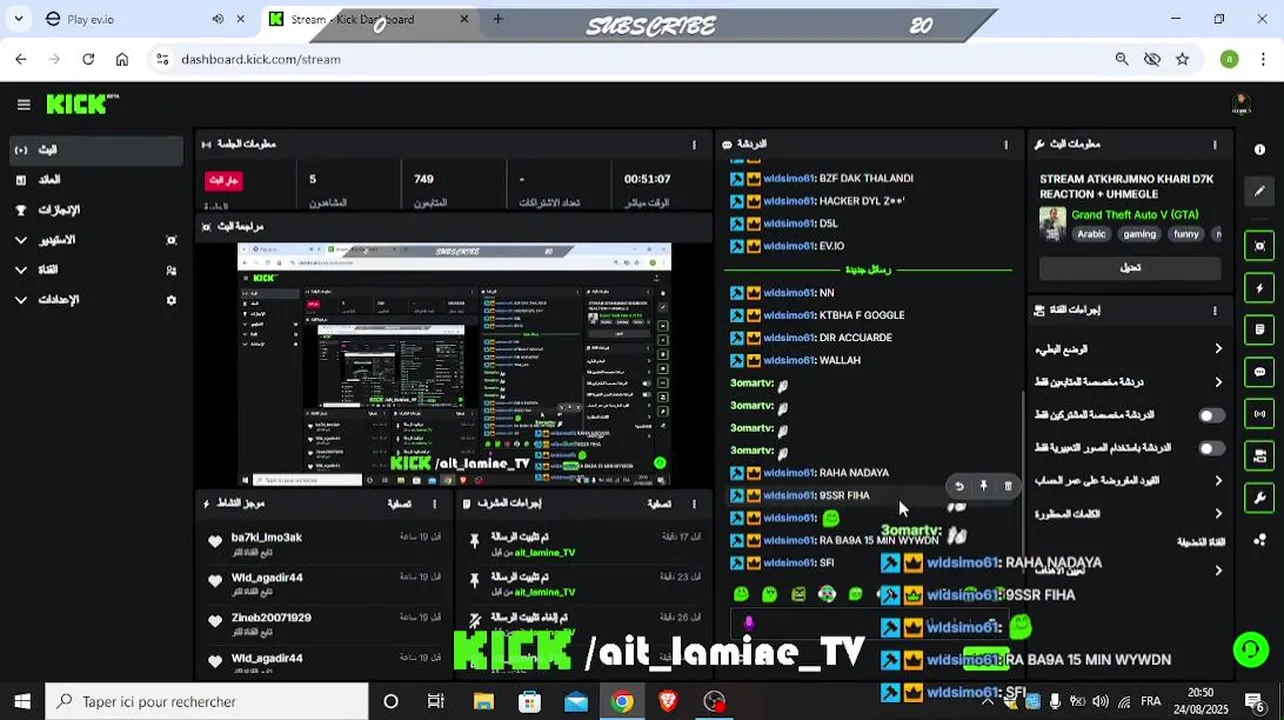This screenshot has height=720, width=1284.
Task: Expand the channel section chevron with people icon
Action: 21,270
